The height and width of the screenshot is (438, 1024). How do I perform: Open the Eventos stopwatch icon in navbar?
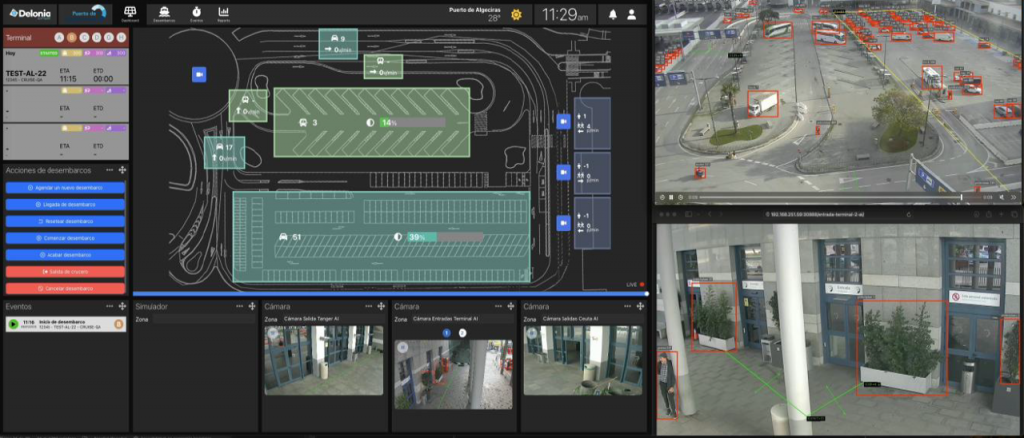(x=197, y=13)
